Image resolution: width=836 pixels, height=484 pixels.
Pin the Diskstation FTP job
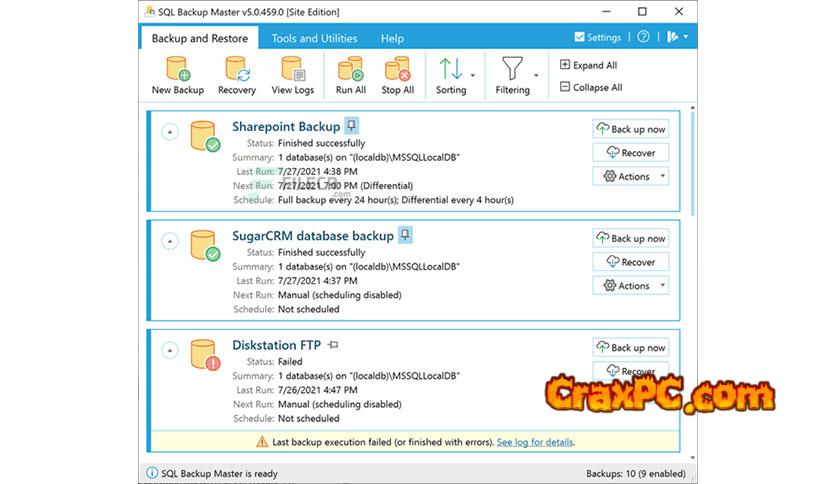333,345
